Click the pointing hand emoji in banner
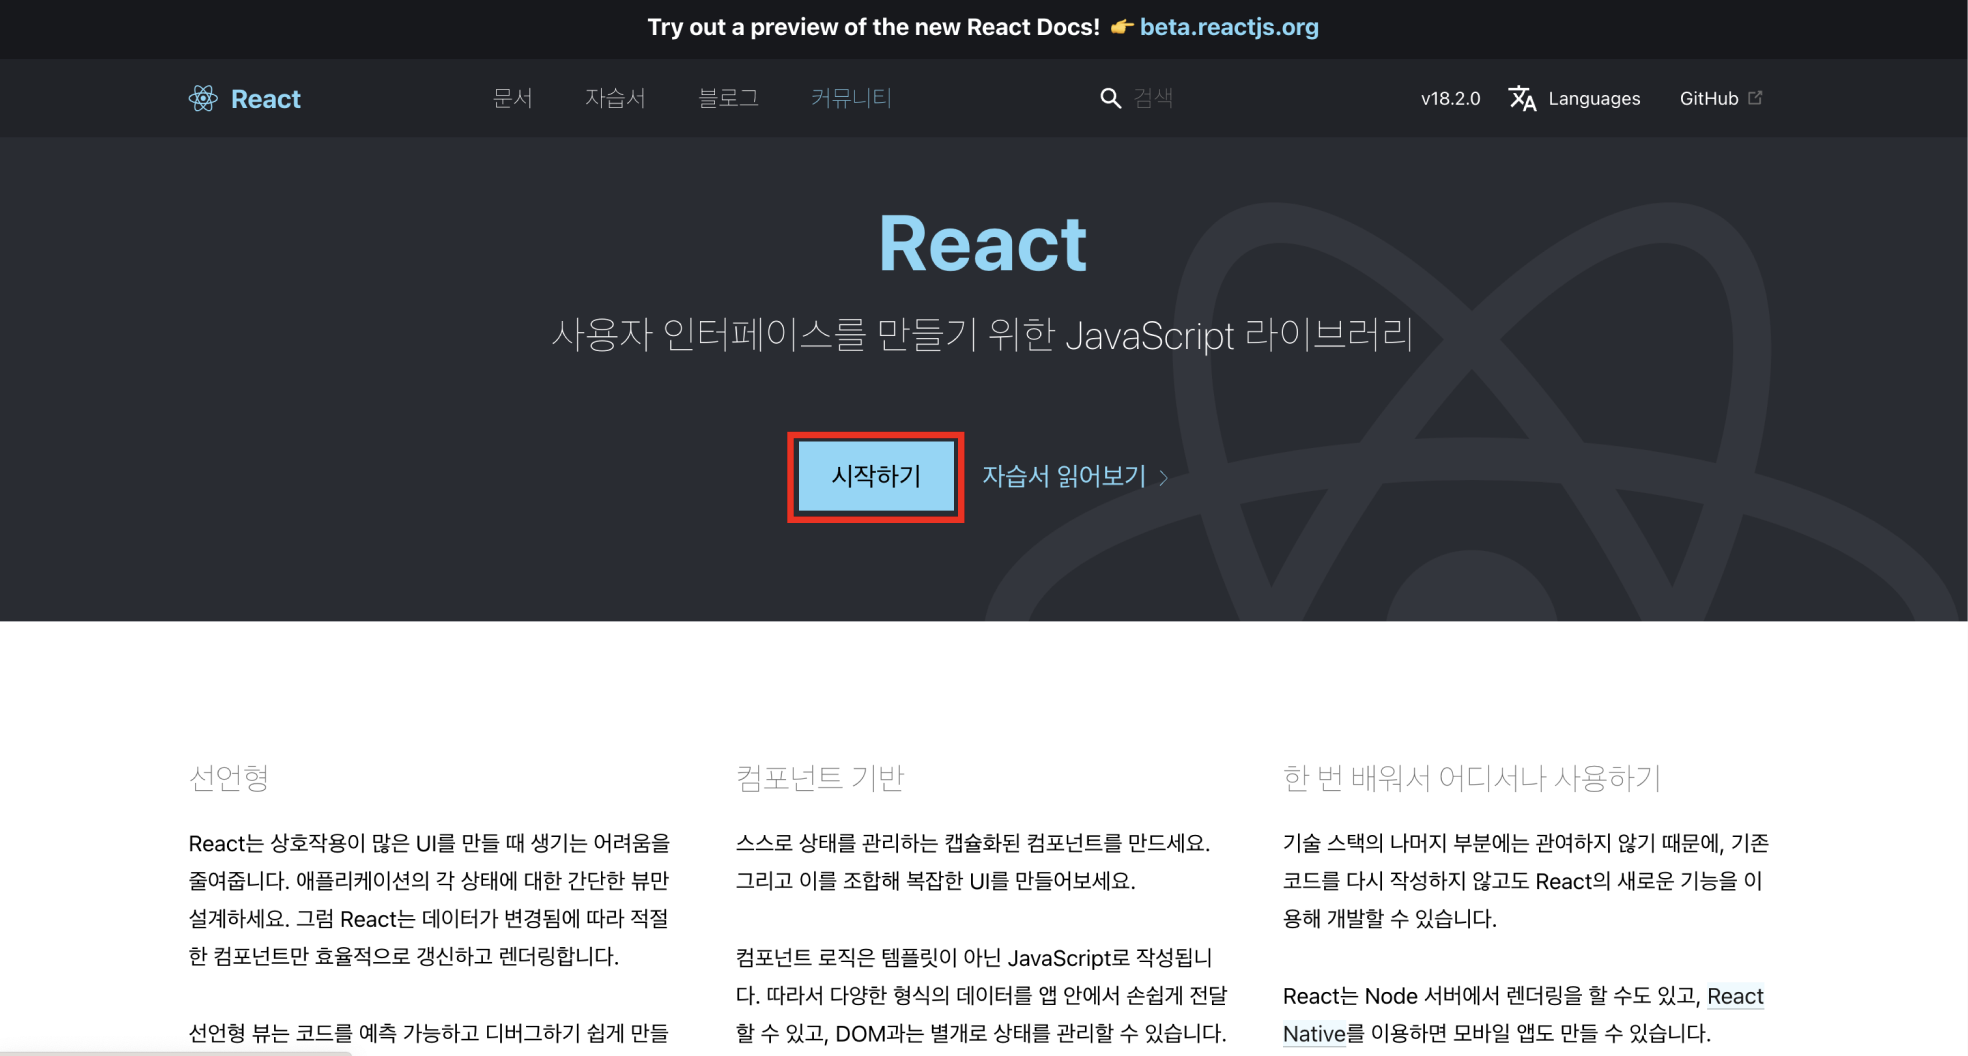The height and width of the screenshot is (1056, 1968). [x=1121, y=27]
